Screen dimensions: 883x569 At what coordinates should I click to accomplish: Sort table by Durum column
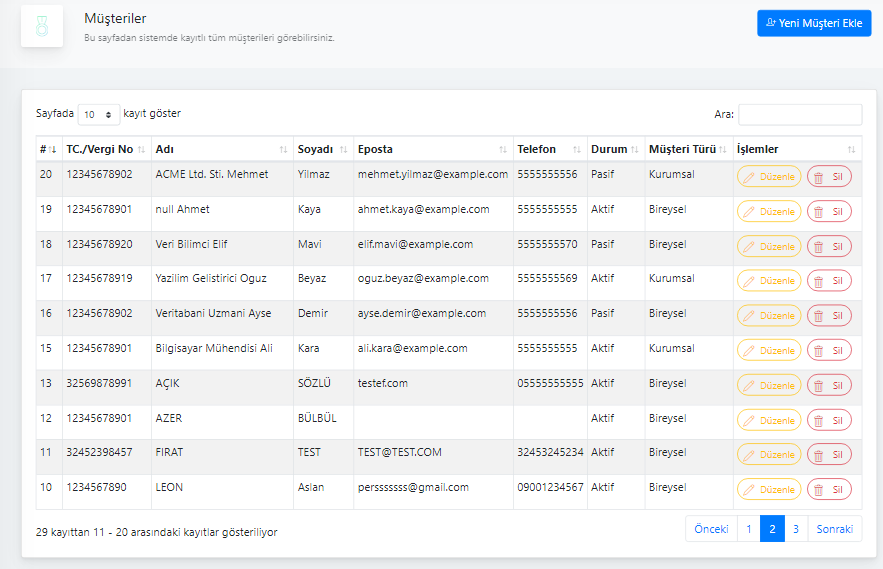click(x=616, y=149)
